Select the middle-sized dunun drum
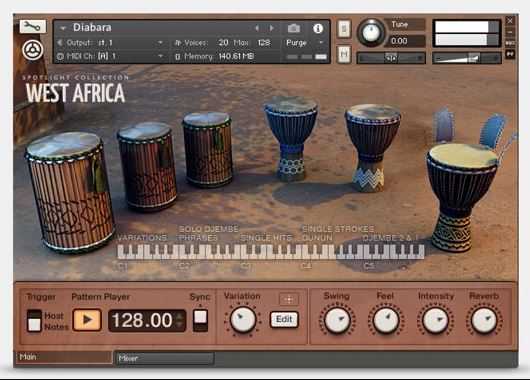Image resolution: width=530 pixels, height=380 pixels. coord(147,166)
